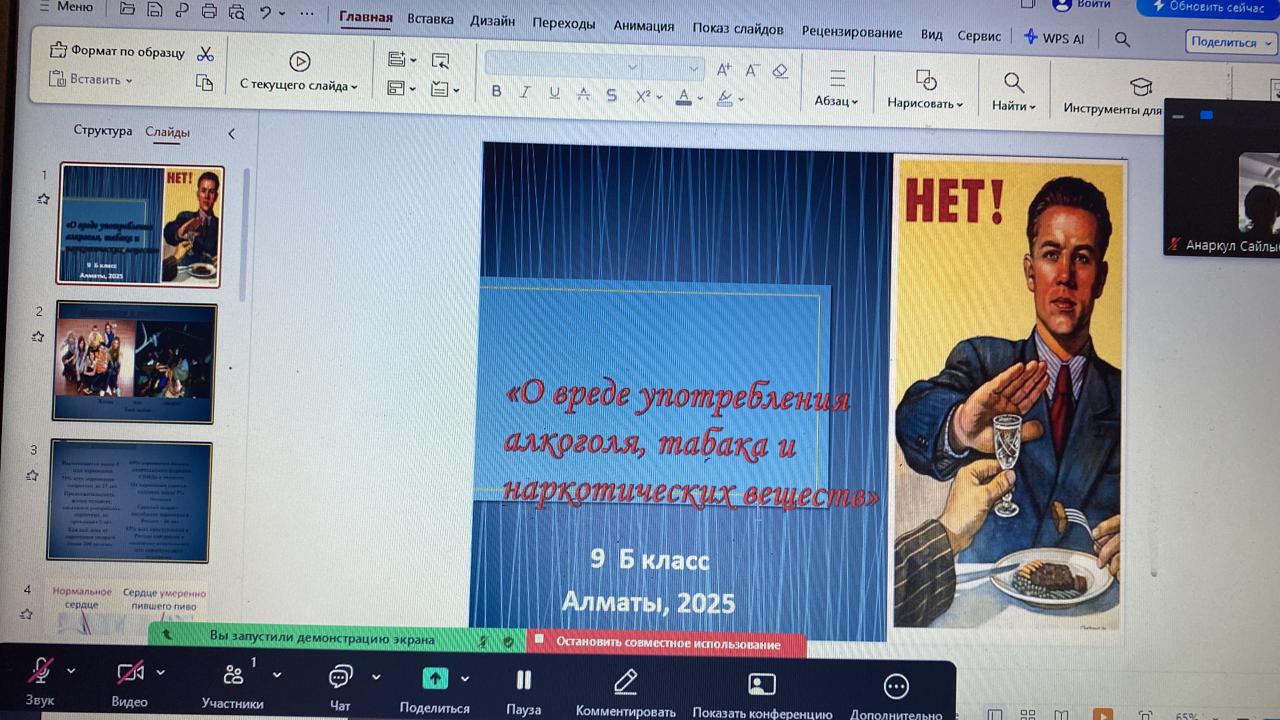The image size is (1280, 720).
Task: Apply italic formatting
Action: (x=524, y=92)
